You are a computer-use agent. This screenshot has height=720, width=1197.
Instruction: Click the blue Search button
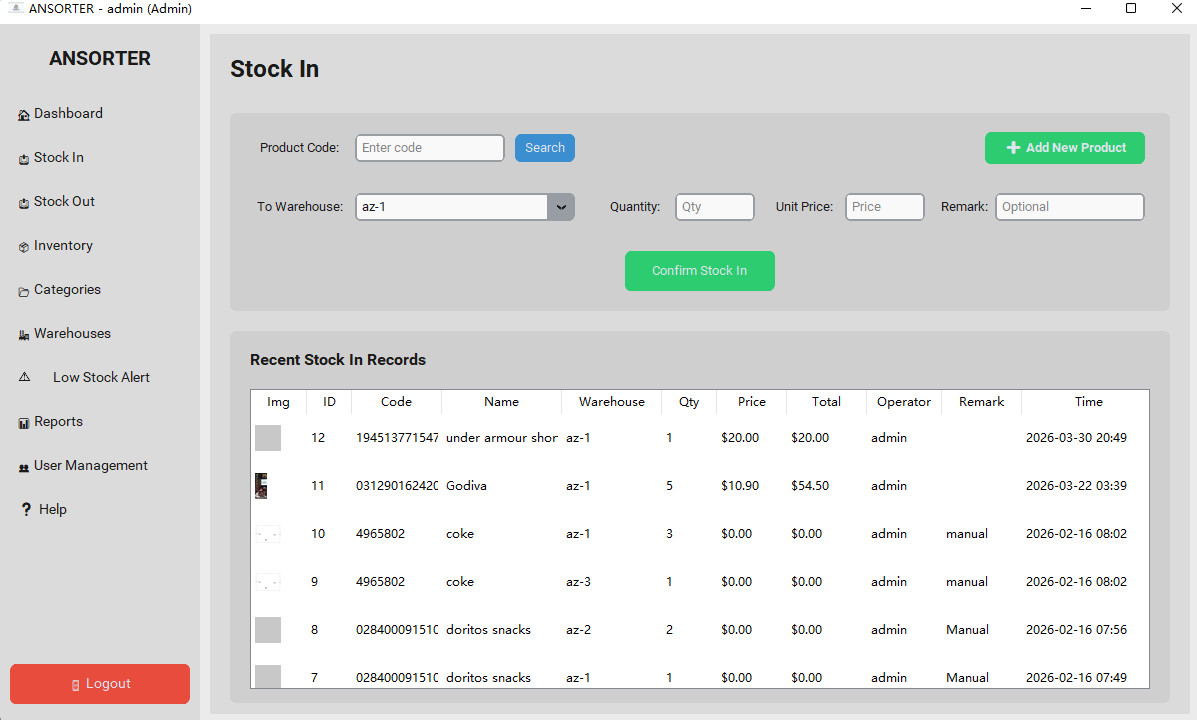point(545,148)
